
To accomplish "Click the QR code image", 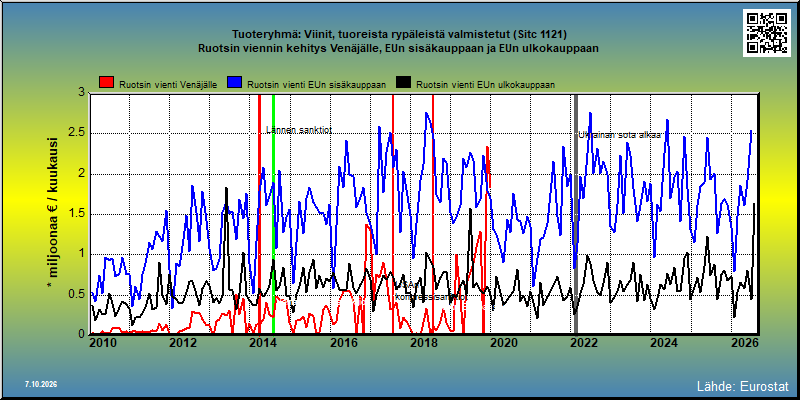I will pyautogui.click(x=768, y=33).
